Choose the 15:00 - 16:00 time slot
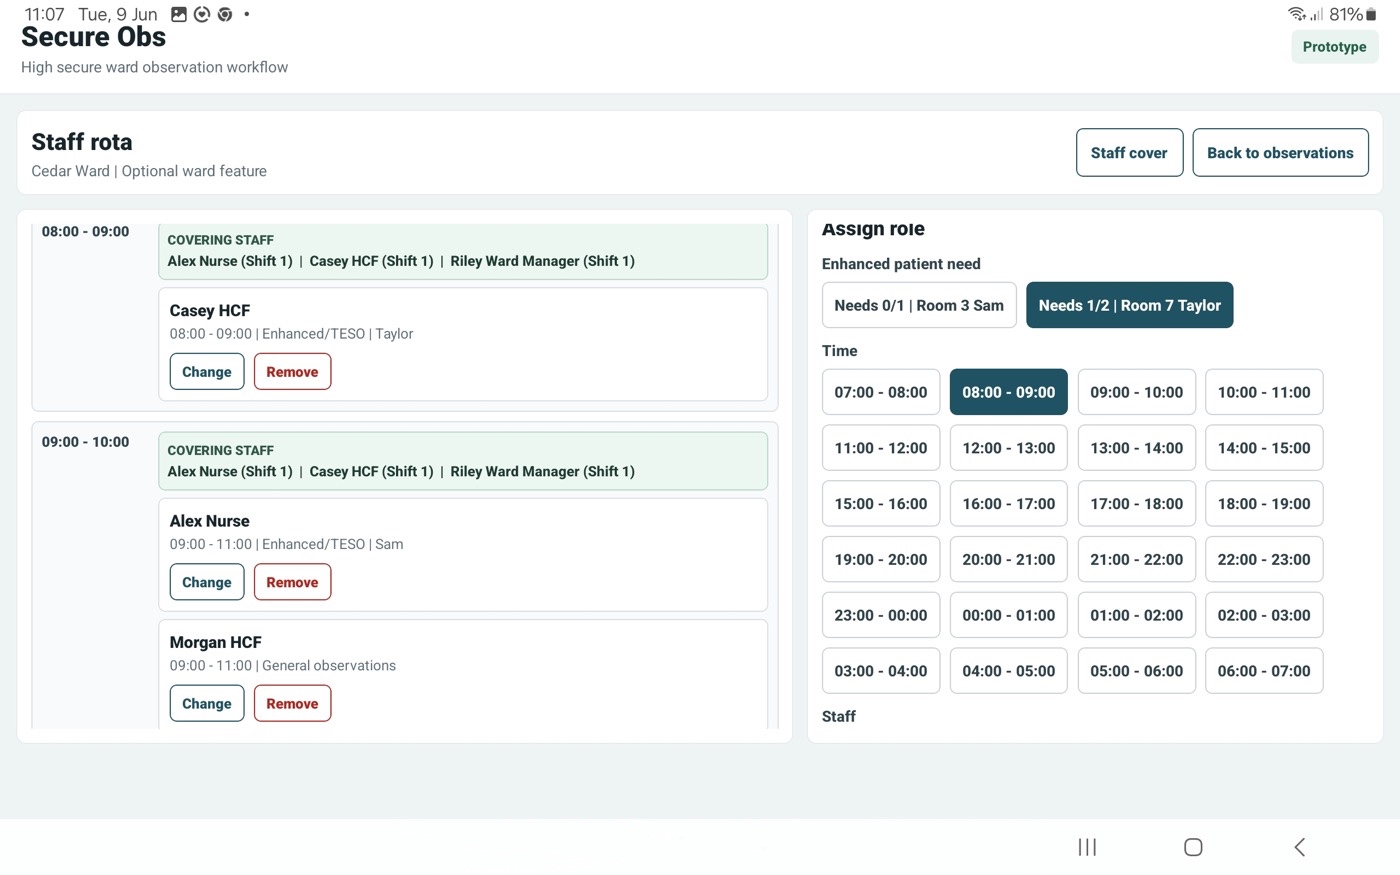This screenshot has height=875, width=1400. (x=880, y=504)
